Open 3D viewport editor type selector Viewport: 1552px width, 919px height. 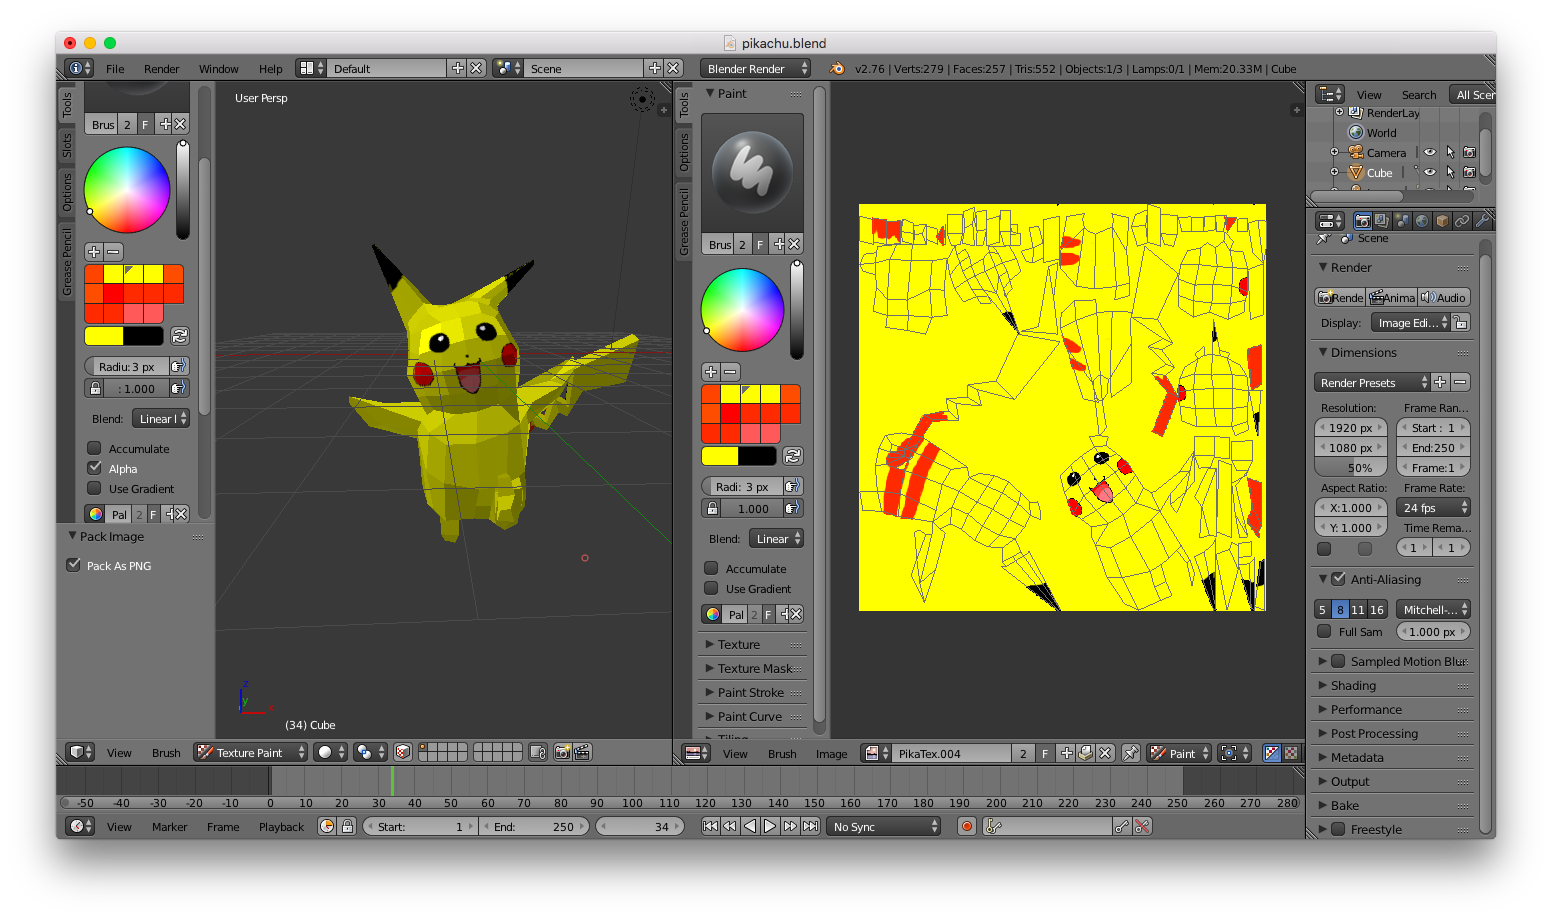[80, 752]
